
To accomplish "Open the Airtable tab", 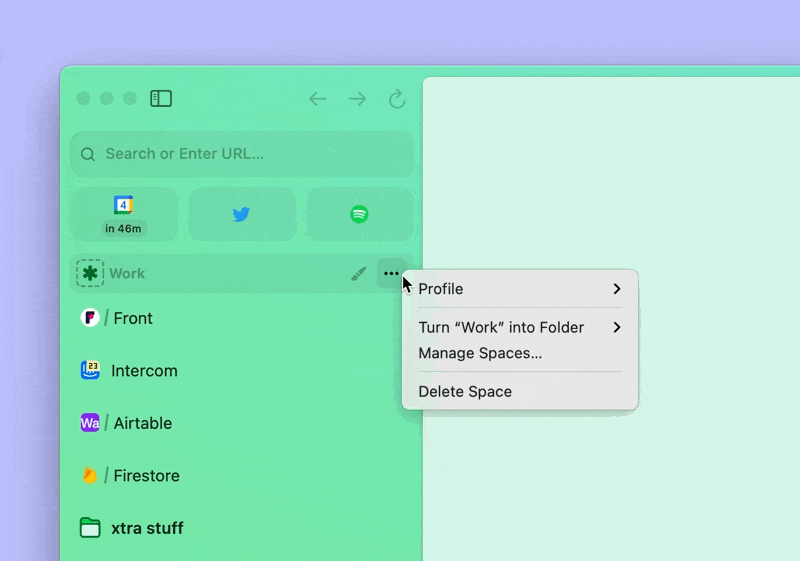I will (242, 423).
